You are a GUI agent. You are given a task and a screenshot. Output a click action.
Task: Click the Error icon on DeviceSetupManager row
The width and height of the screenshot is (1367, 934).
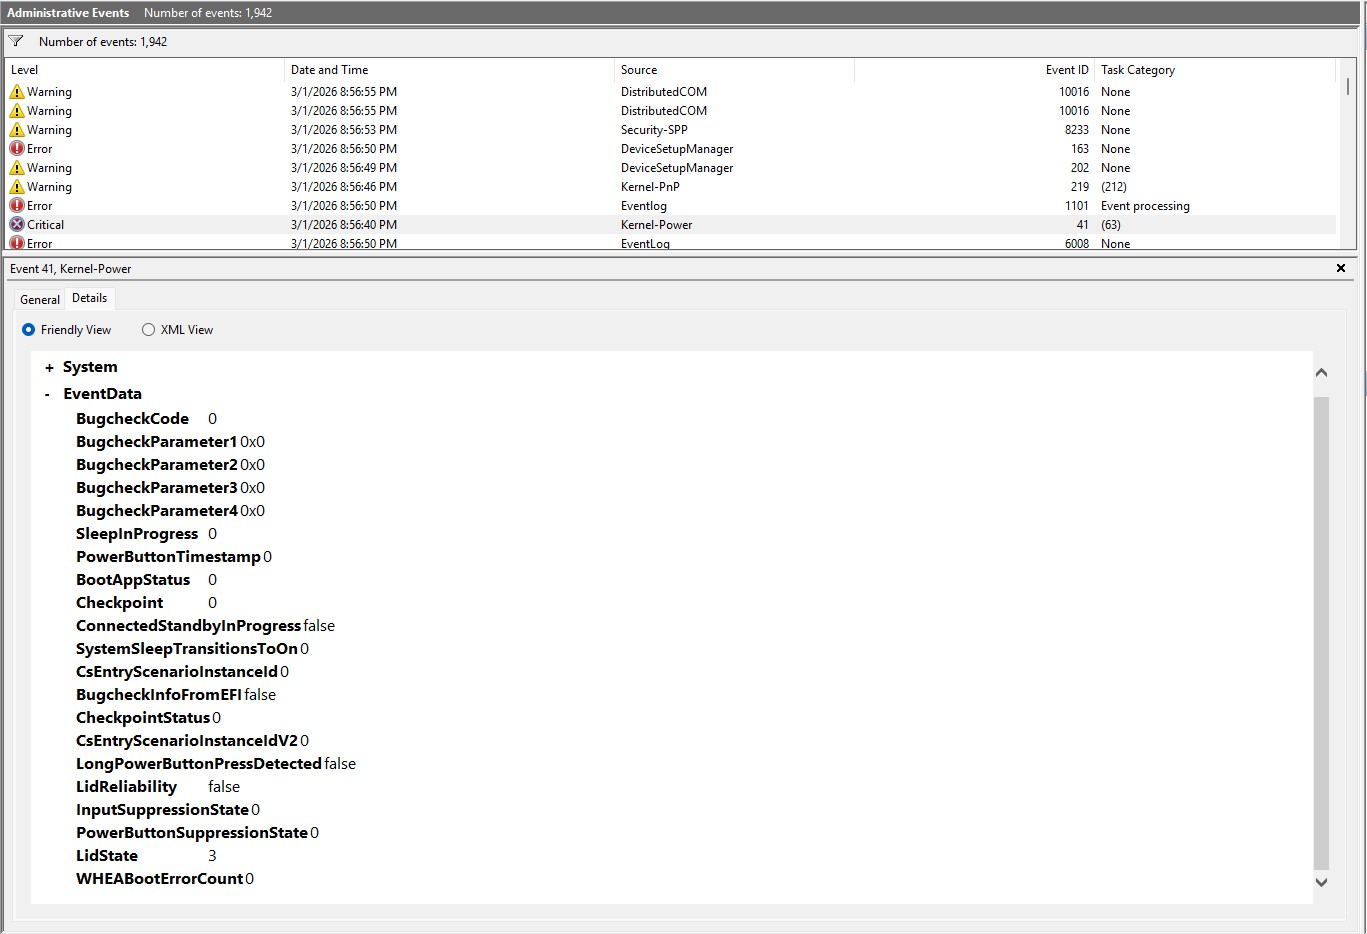tap(17, 149)
